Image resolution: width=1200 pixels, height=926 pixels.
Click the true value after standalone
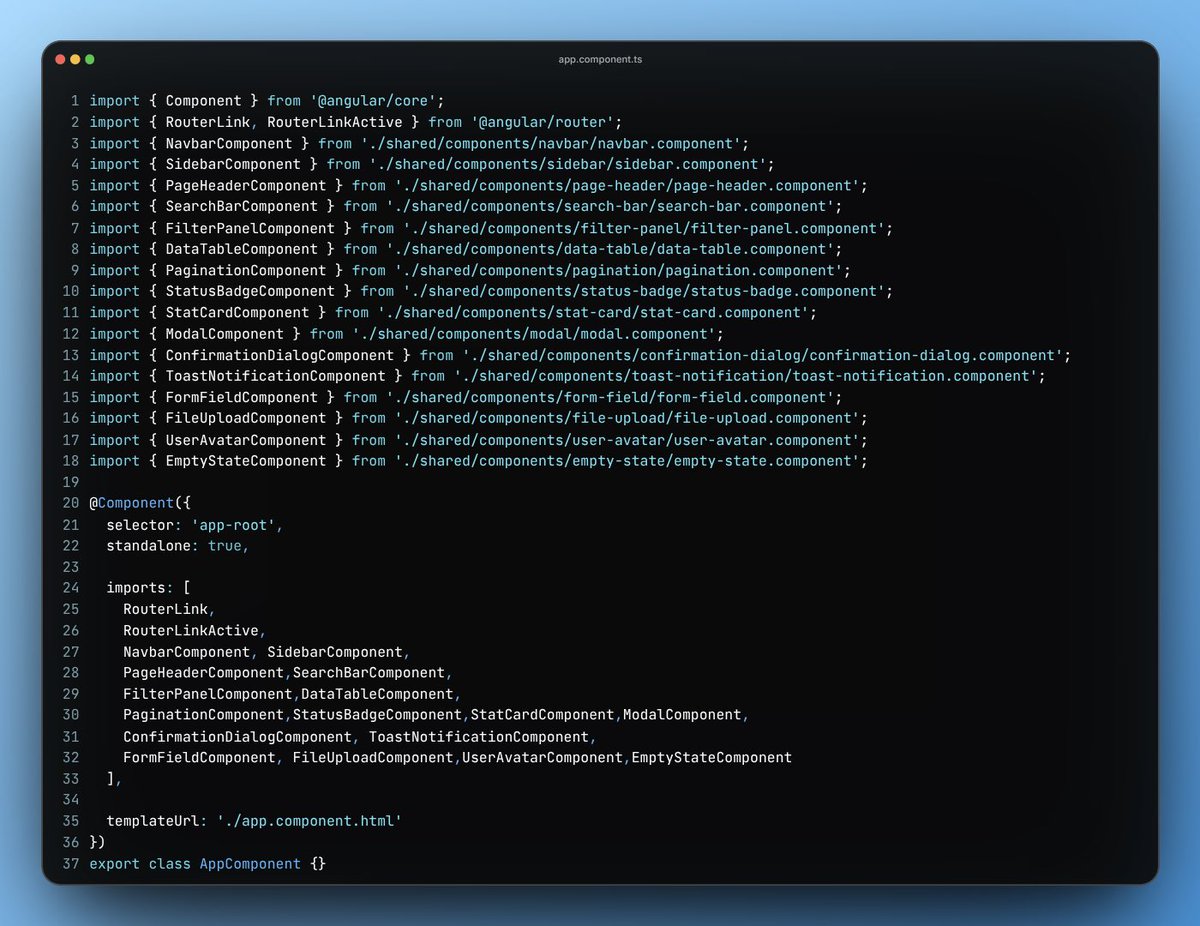pos(224,546)
